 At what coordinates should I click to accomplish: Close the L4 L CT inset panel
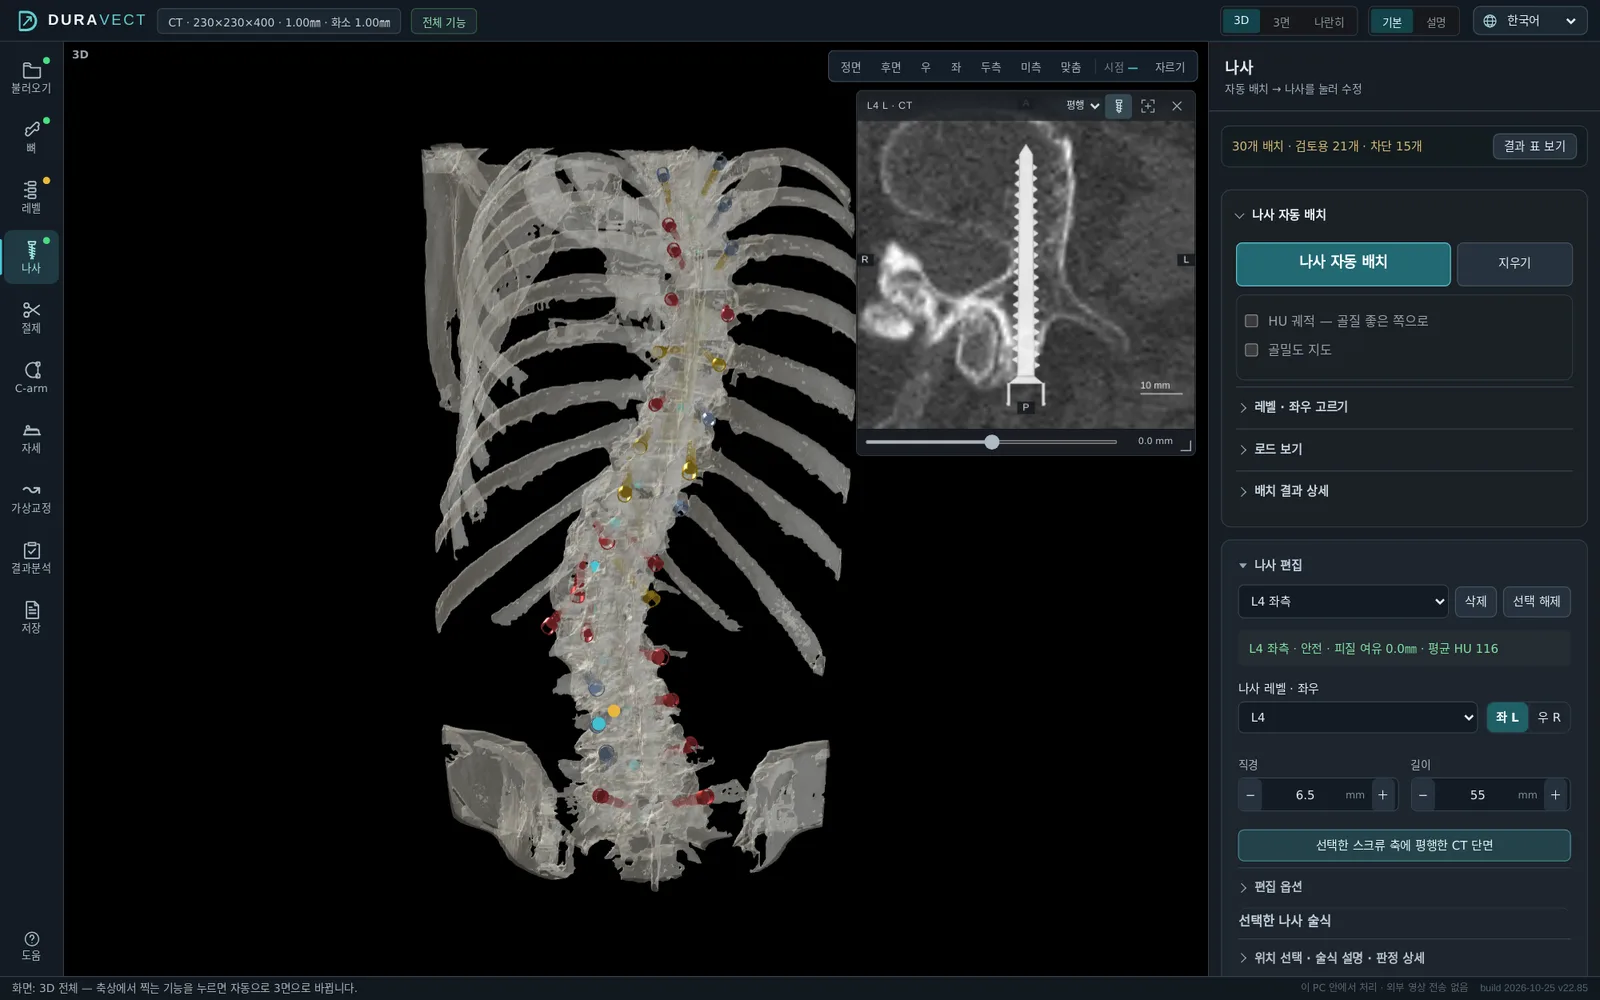pos(1177,106)
